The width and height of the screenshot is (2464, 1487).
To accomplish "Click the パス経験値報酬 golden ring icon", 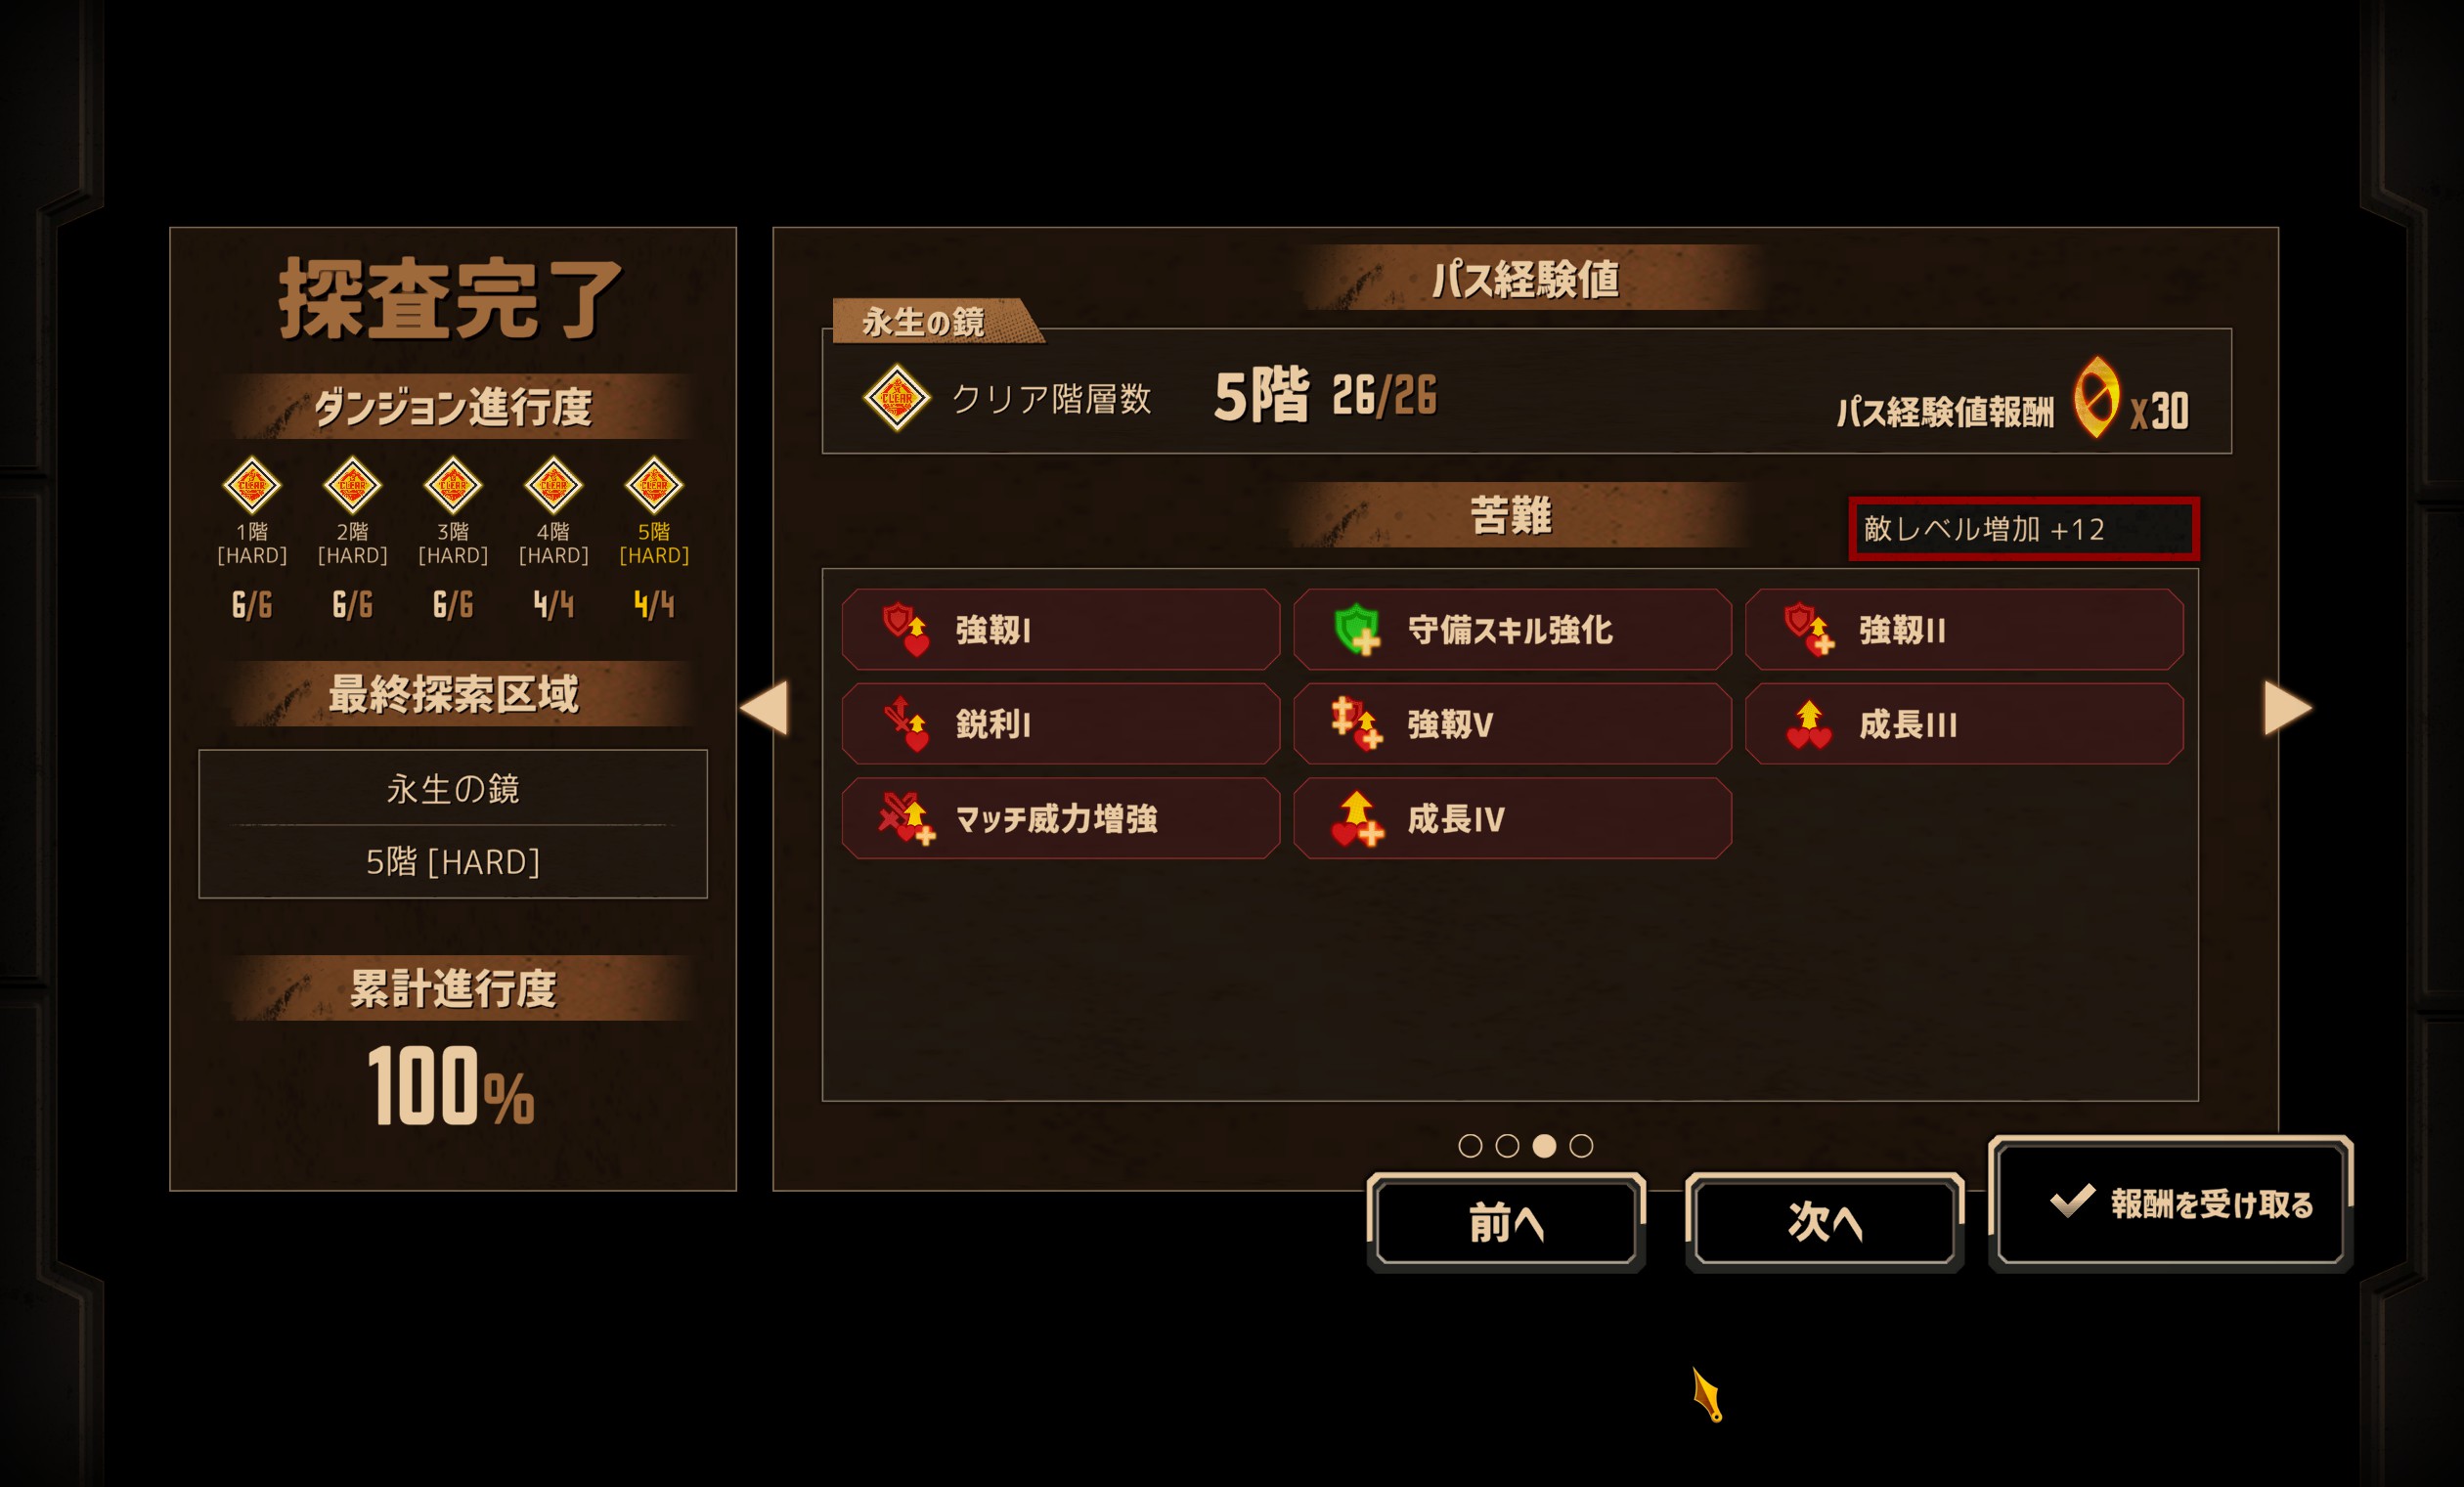I will pyautogui.click(x=2096, y=398).
